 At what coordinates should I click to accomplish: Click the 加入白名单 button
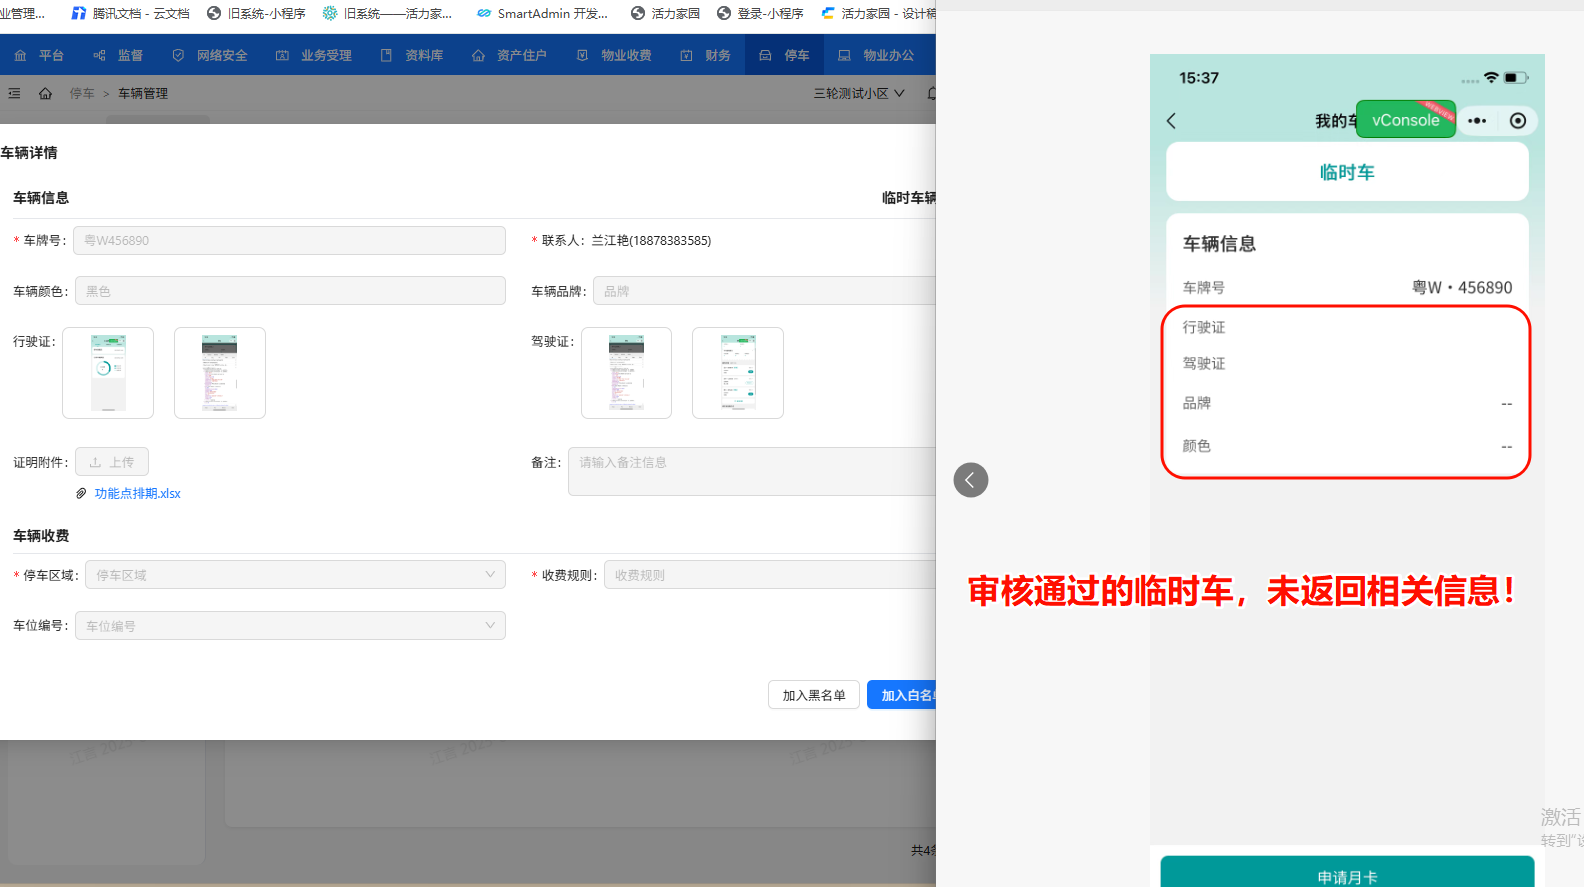(x=902, y=695)
